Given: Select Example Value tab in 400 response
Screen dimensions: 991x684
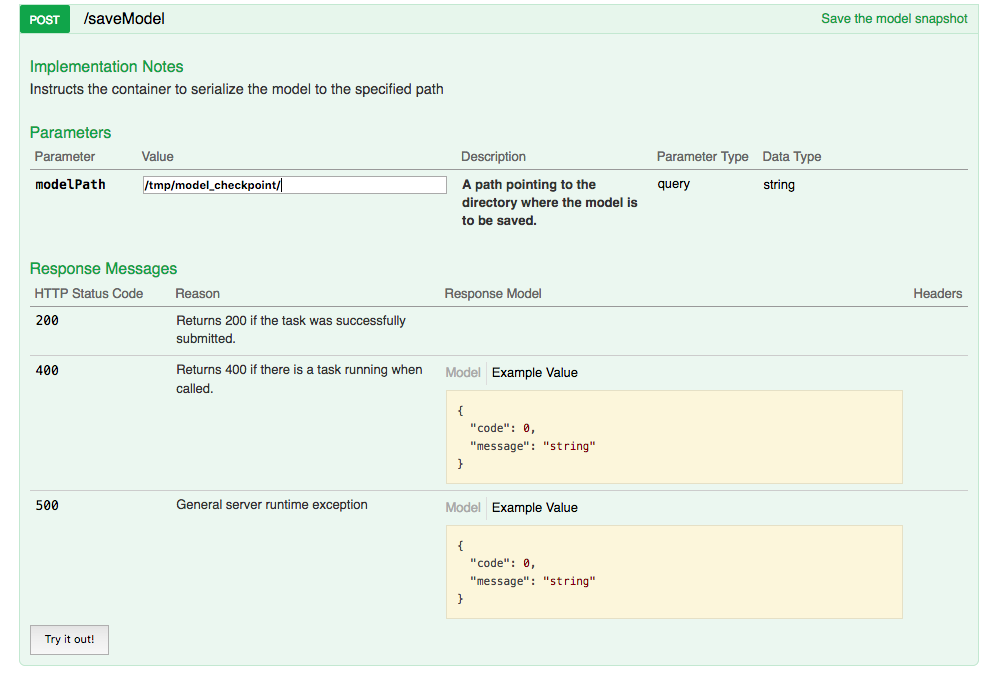Looking at the screenshot, I should [x=535, y=372].
